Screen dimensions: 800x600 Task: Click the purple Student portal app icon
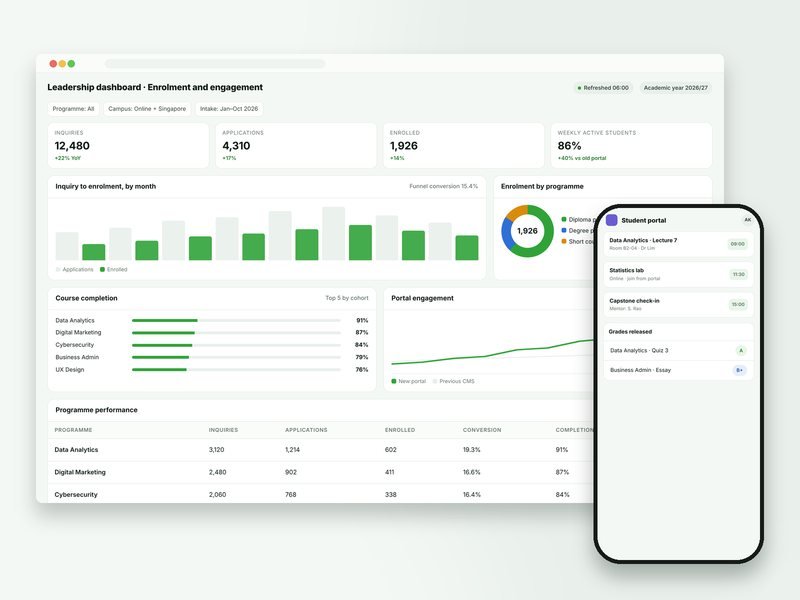pyautogui.click(x=611, y=220)
